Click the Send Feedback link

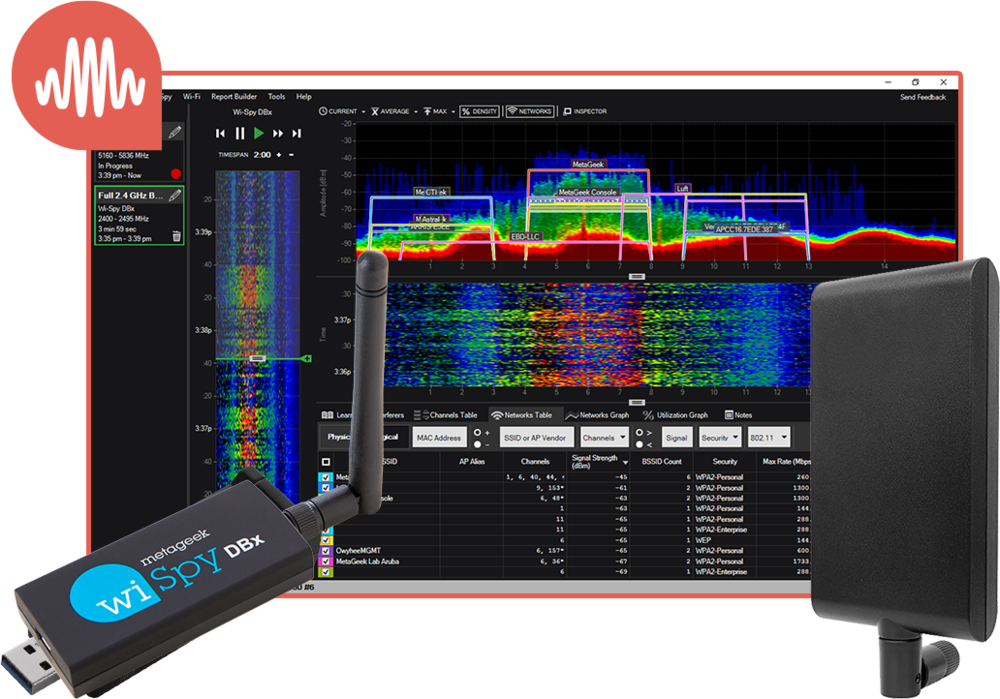coord(922,97)
